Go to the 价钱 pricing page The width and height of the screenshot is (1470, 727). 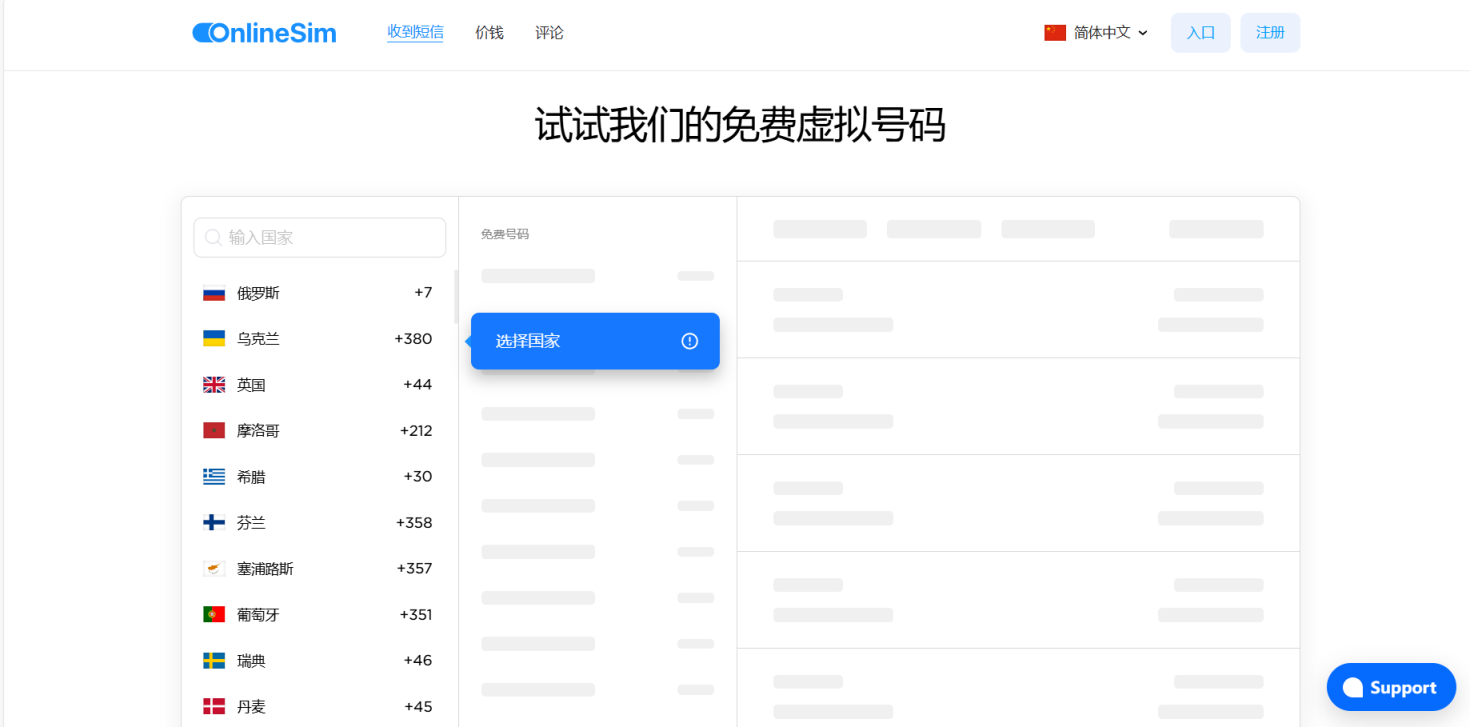coord(489,33)
